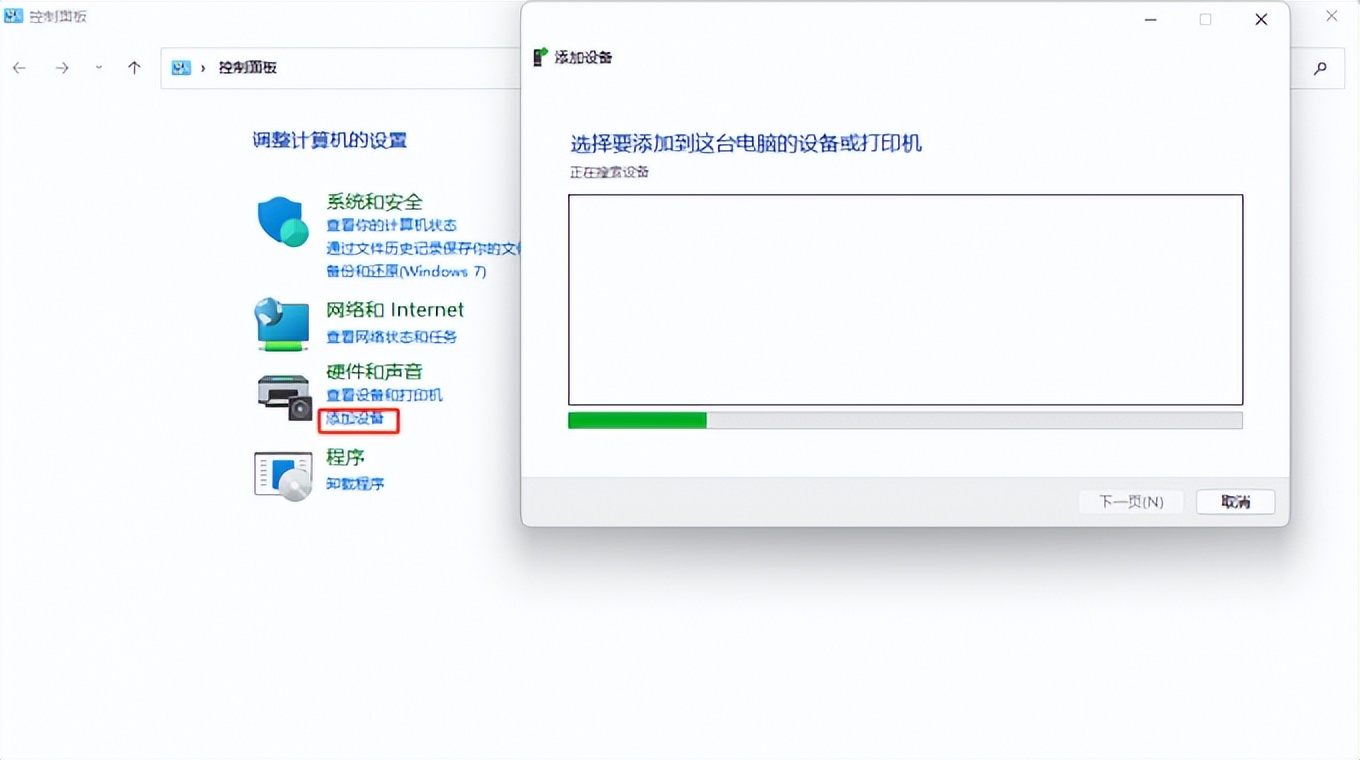This screenshot has height=760, width=1360.
Task: Open the recent-locations dropdown chevron
Action: click(x=97, y=67)
